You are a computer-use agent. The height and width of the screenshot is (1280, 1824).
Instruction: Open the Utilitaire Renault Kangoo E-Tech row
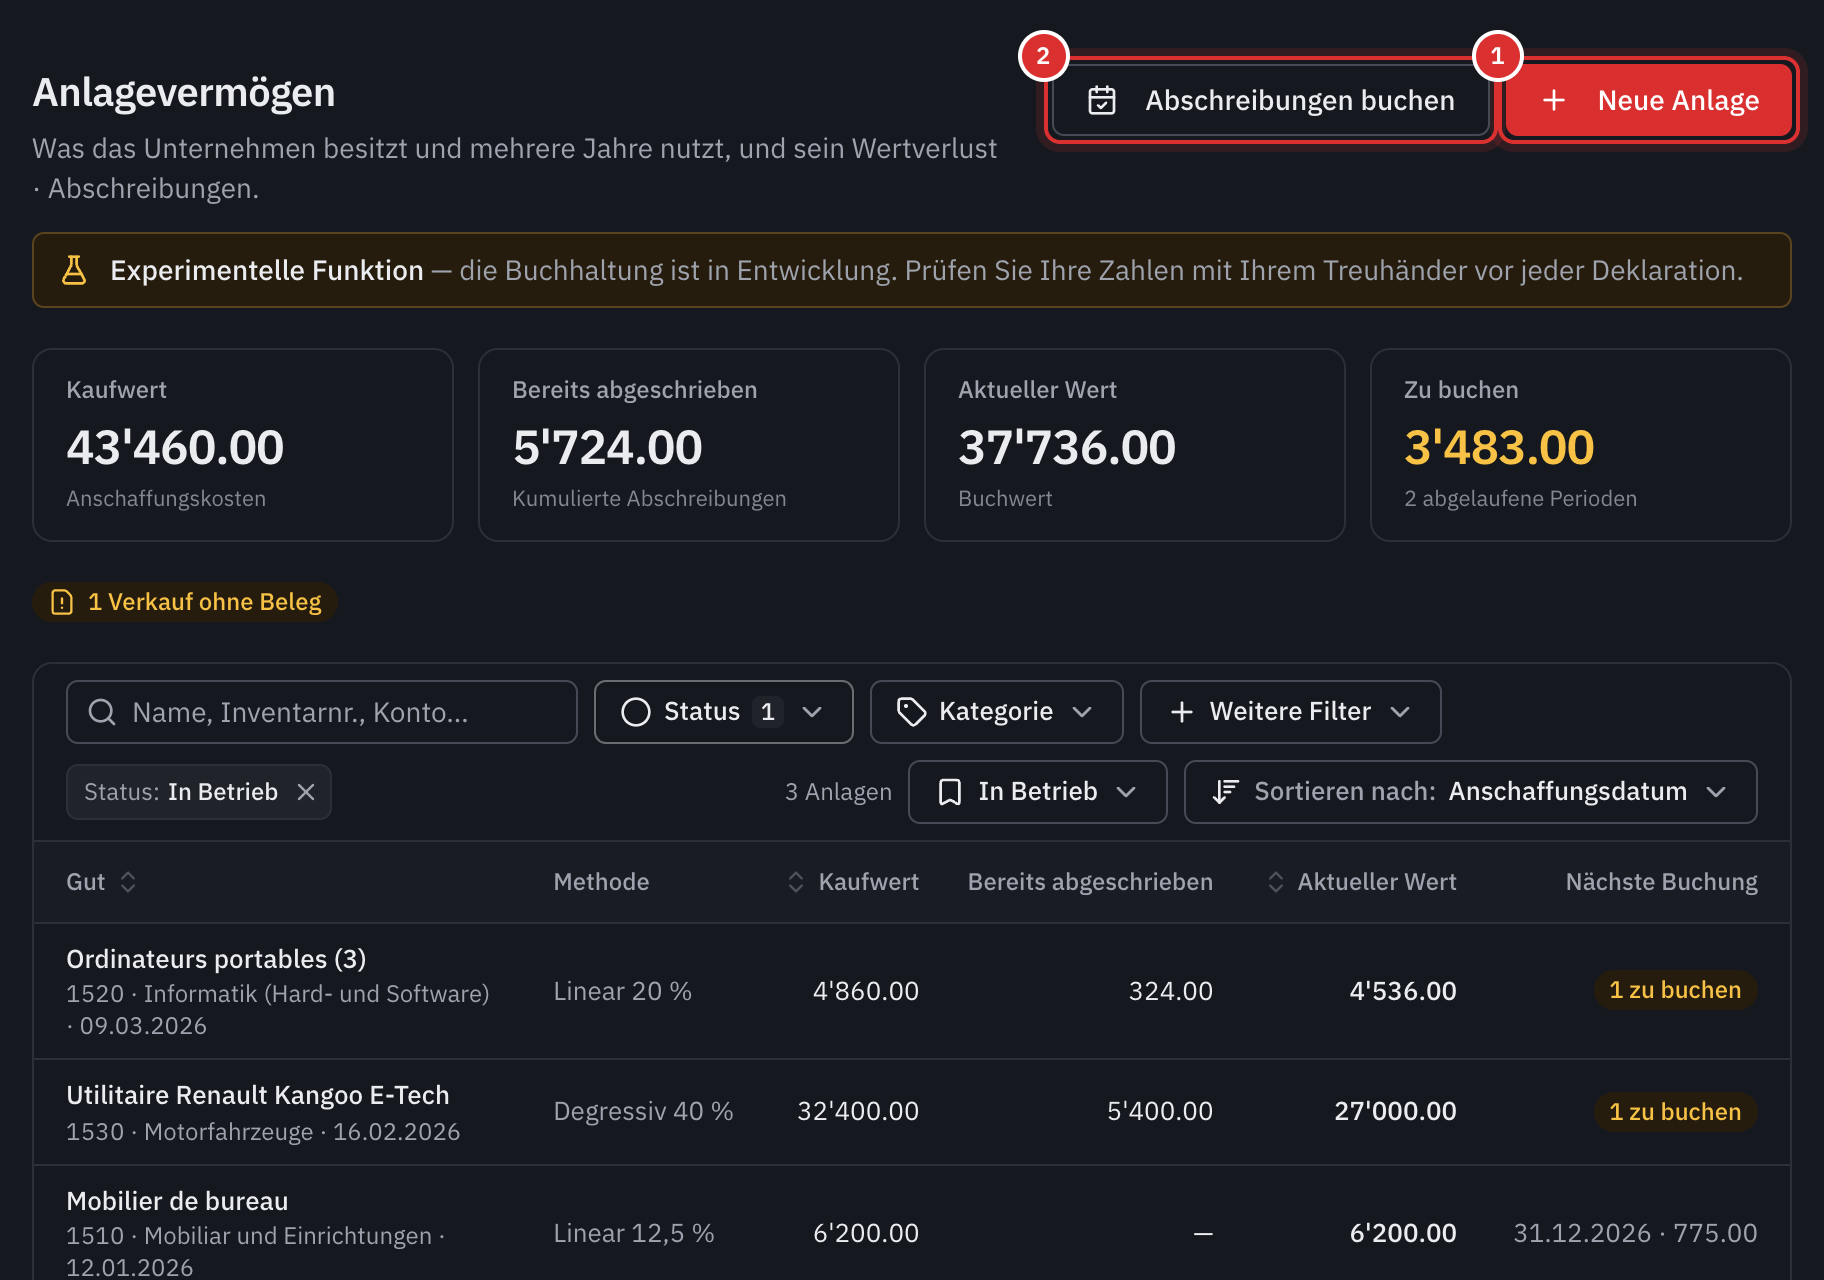click(x=912, y=1112)
